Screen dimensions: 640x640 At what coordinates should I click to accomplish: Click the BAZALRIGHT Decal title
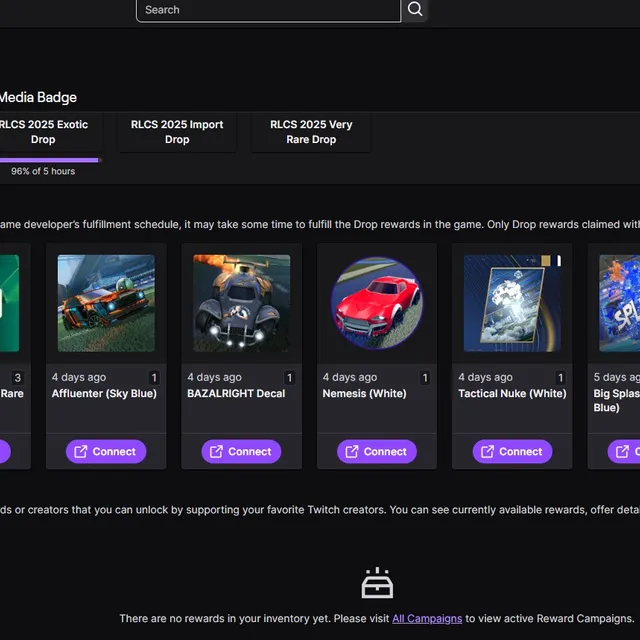point(236,393)
